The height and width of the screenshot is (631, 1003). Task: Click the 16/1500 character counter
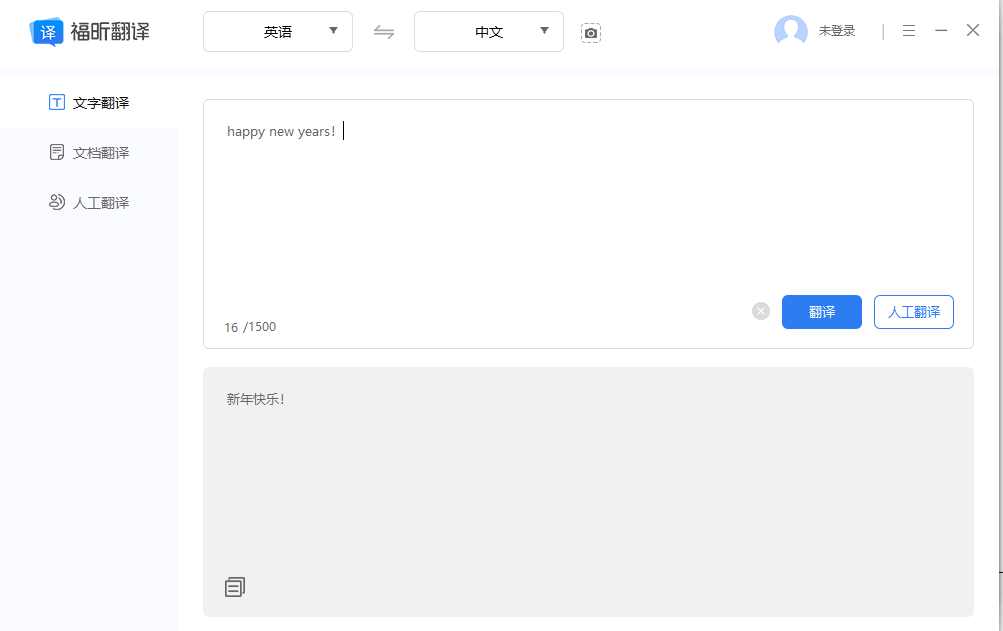coord(250,327)
